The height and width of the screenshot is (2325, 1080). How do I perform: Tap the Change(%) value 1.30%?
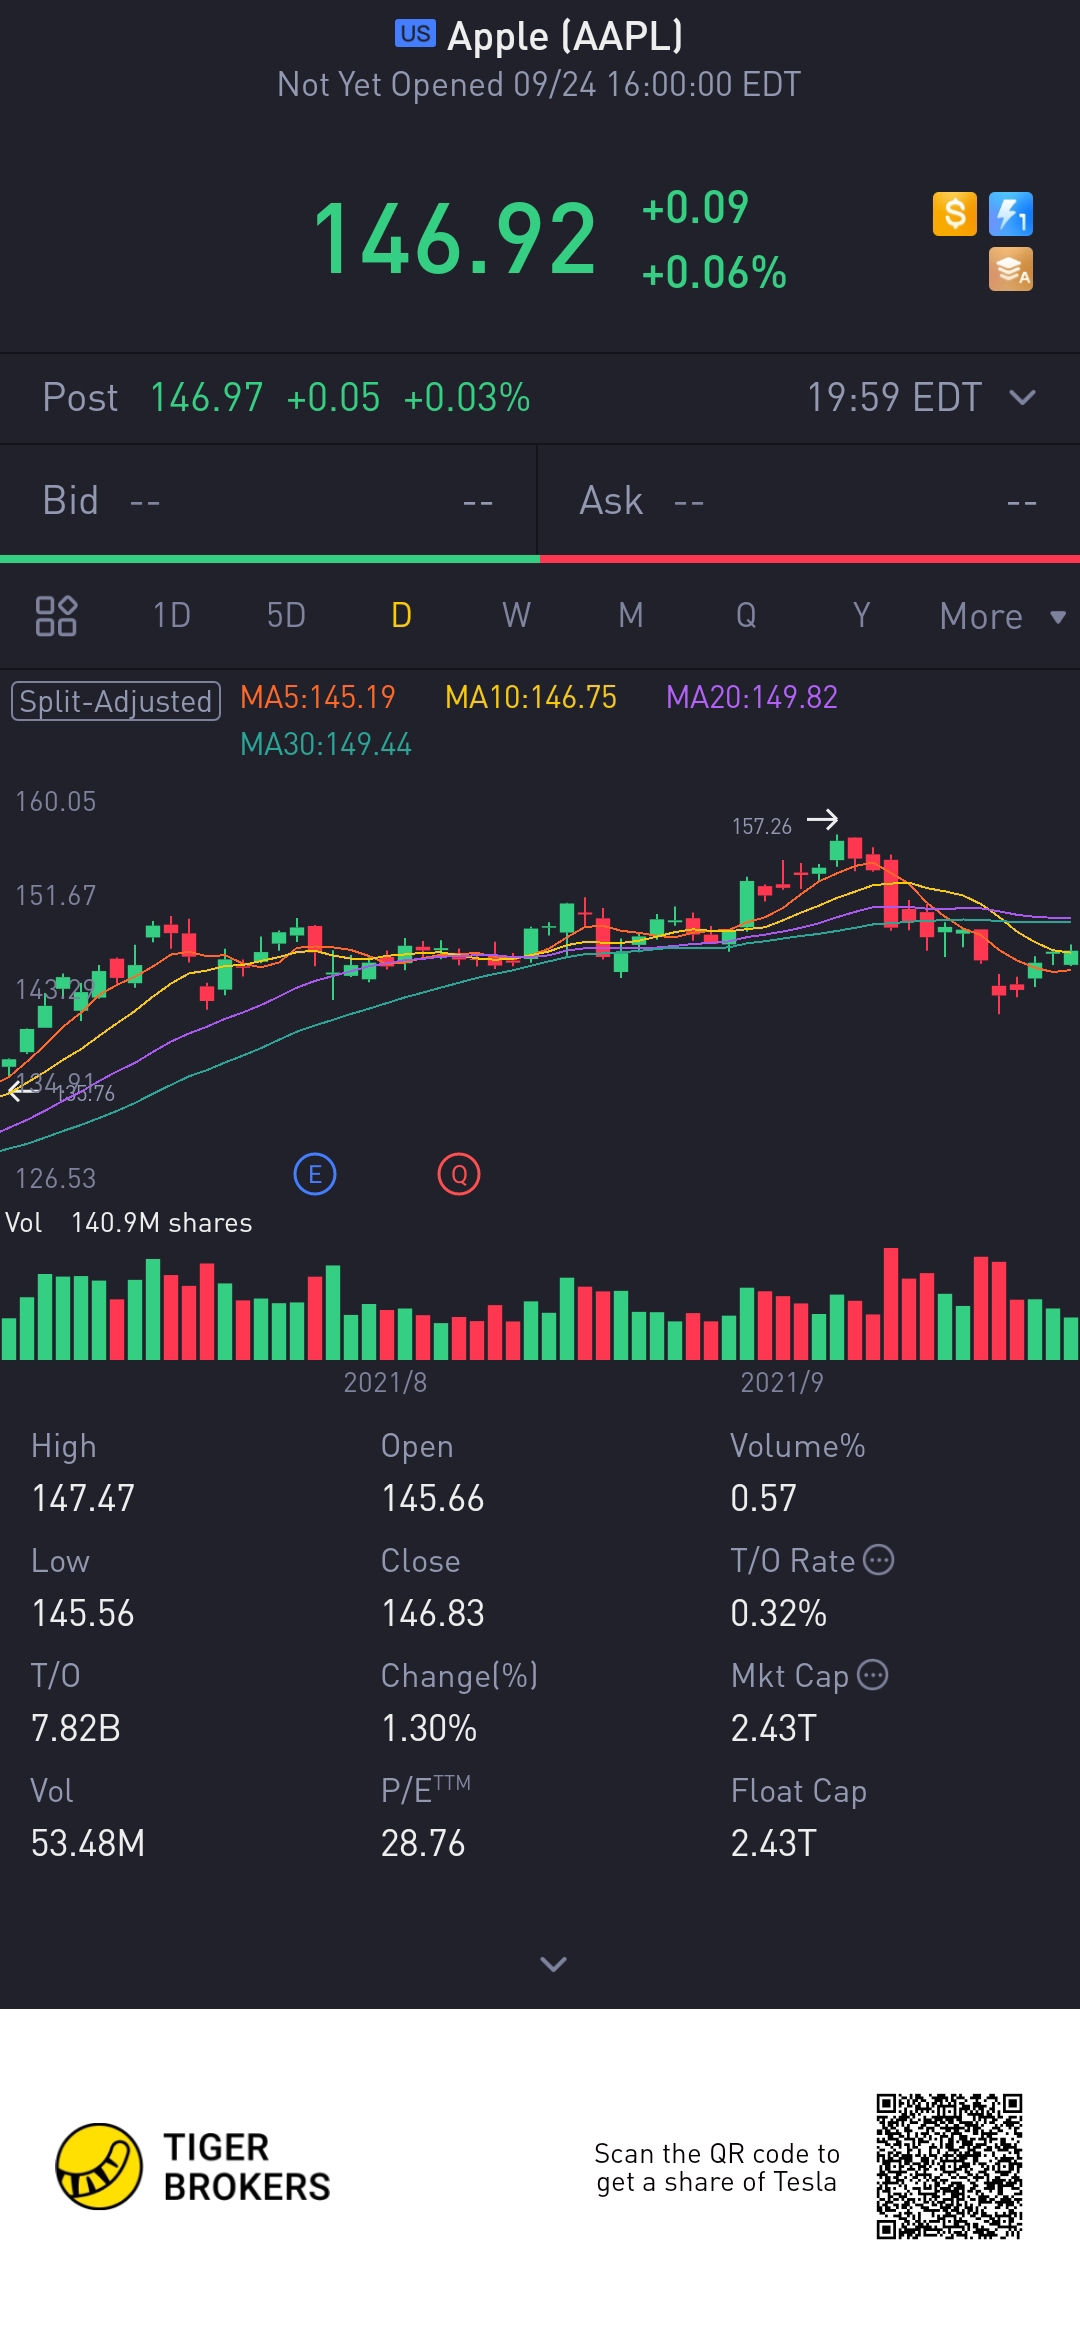[429, 1728]
